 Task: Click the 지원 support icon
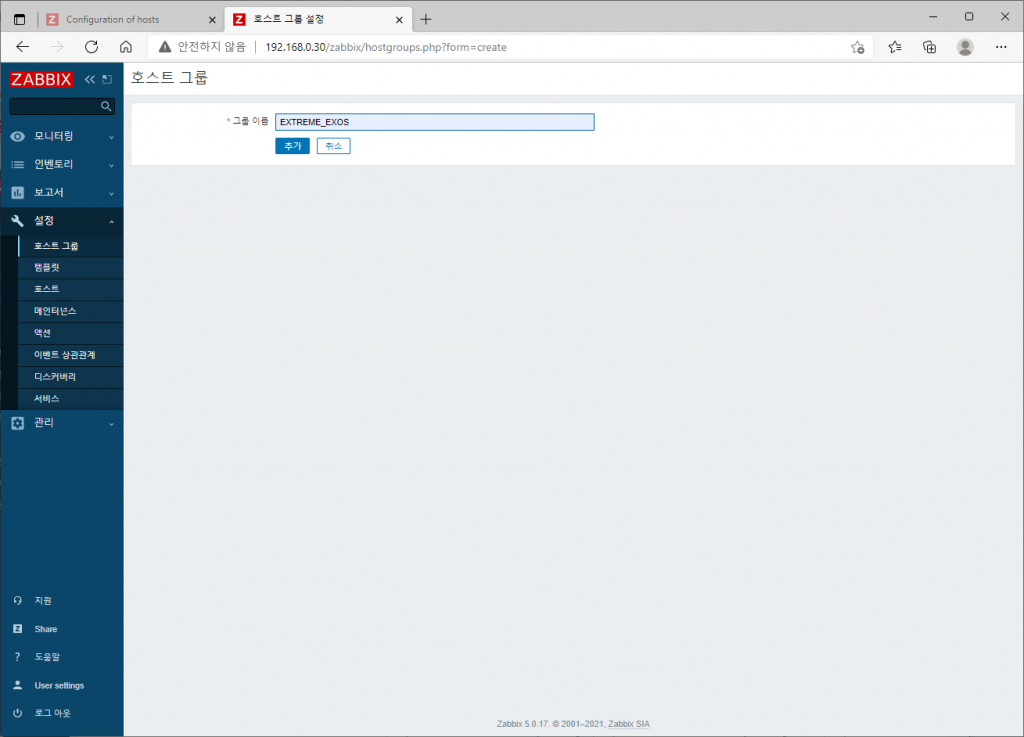click(19, 600)
